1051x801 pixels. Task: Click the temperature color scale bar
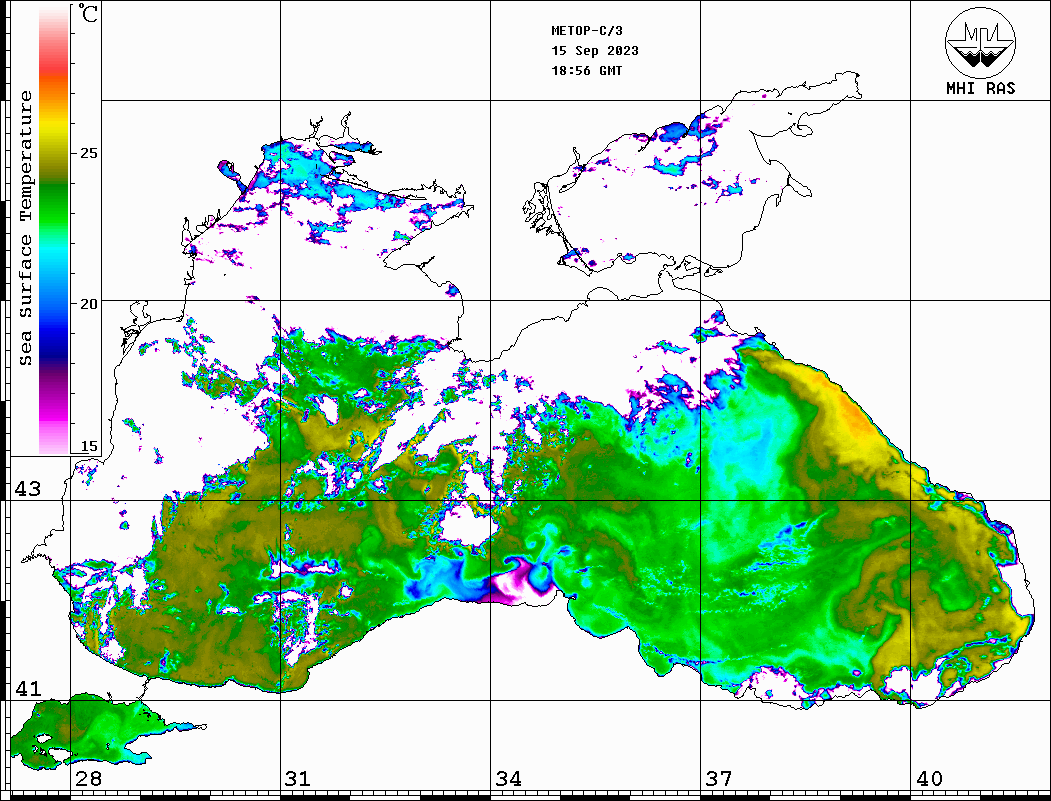tap(54, 230)
